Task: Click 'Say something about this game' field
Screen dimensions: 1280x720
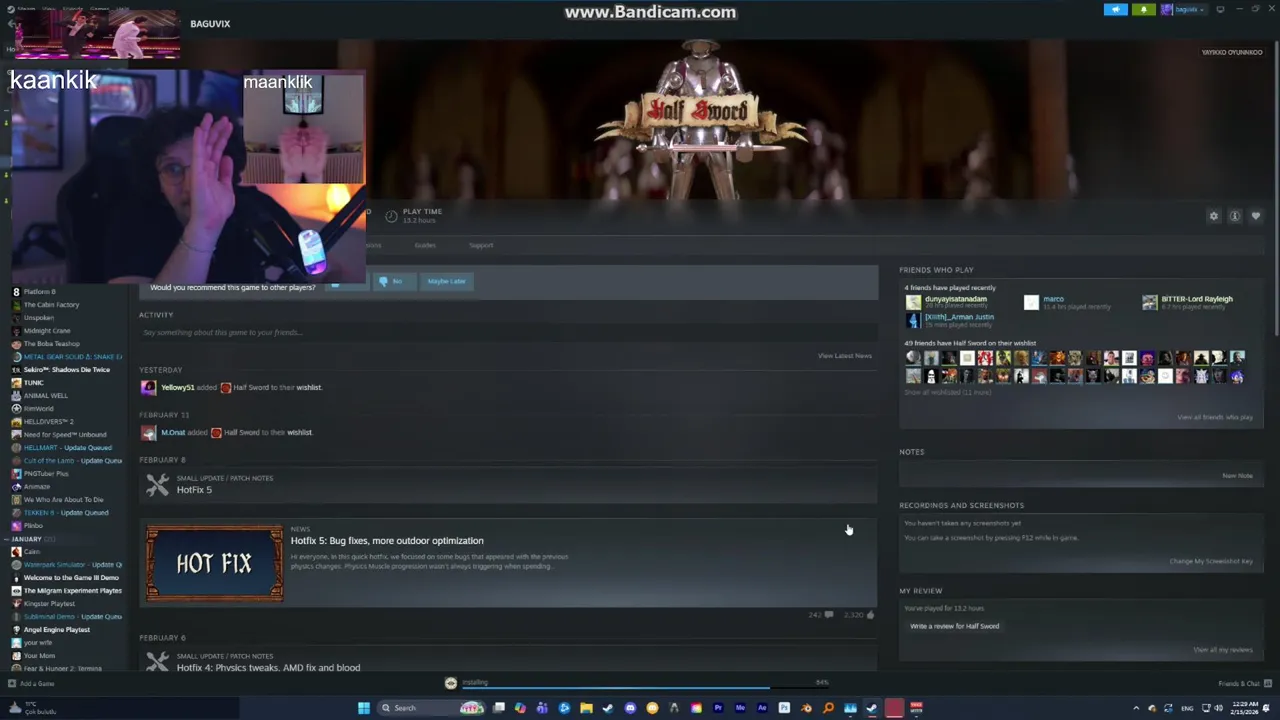Action: point(508,332)
